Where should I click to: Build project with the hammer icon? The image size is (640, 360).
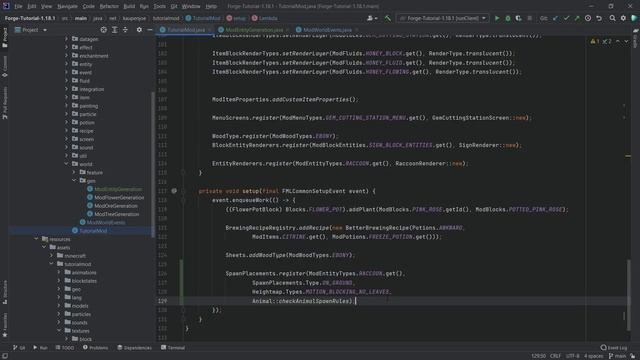(x=388, y=18)
